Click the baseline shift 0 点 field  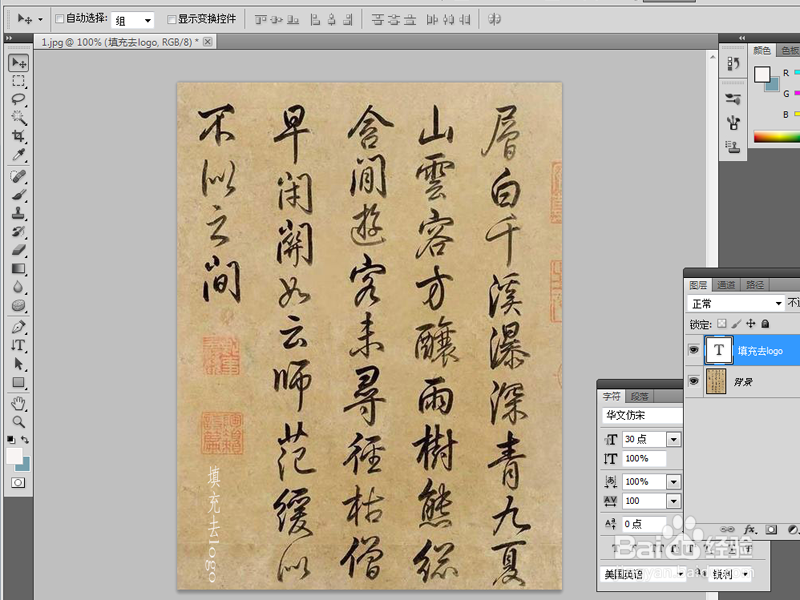pyautogui.click(x=644, y=524)
